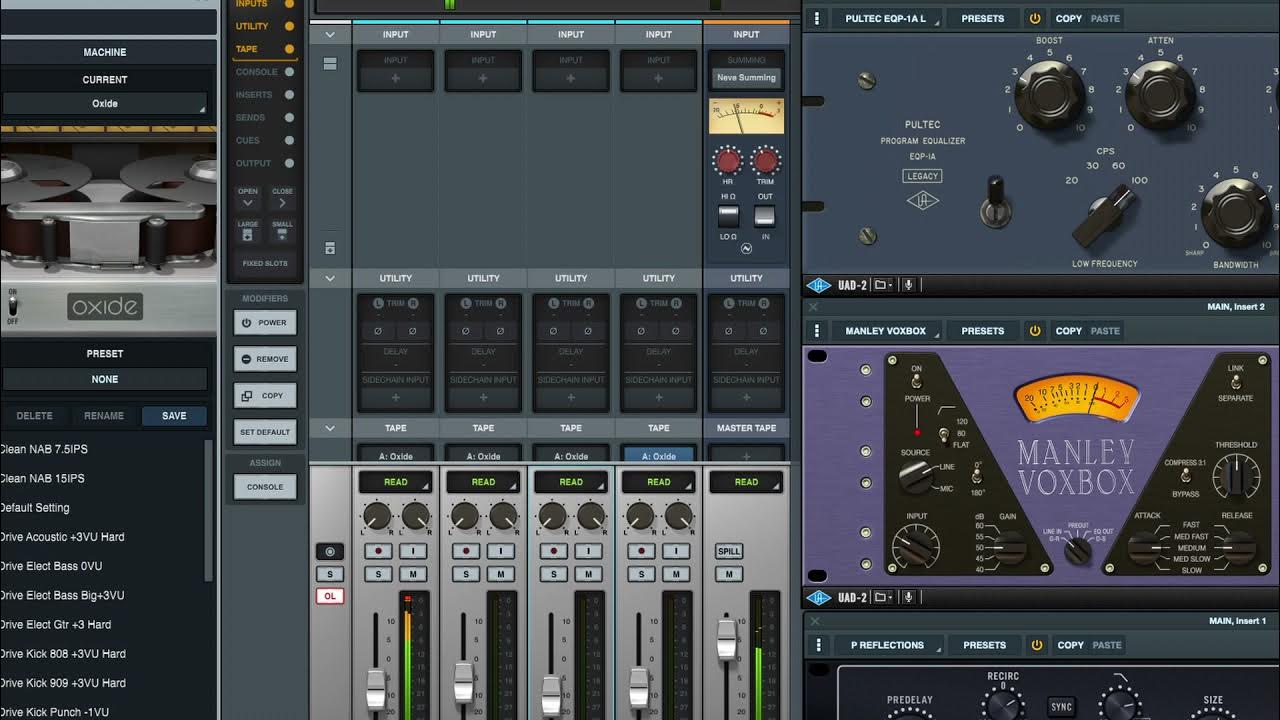This screenshot has width=1280, height=720.
Task: Click the OPEN chevron
Action: click(248, 203)
